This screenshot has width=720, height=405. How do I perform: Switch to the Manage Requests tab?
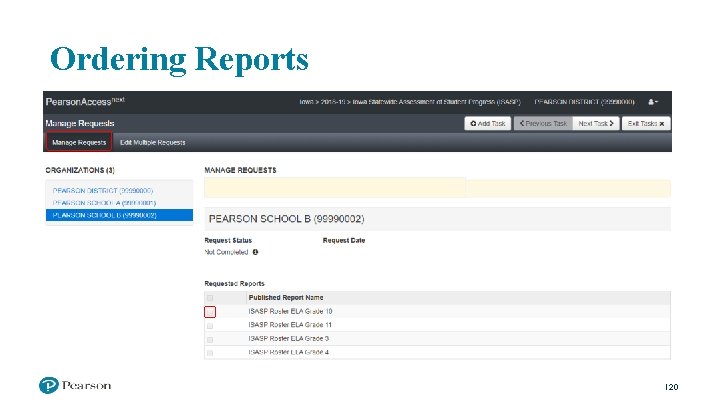tap(79, 142)
